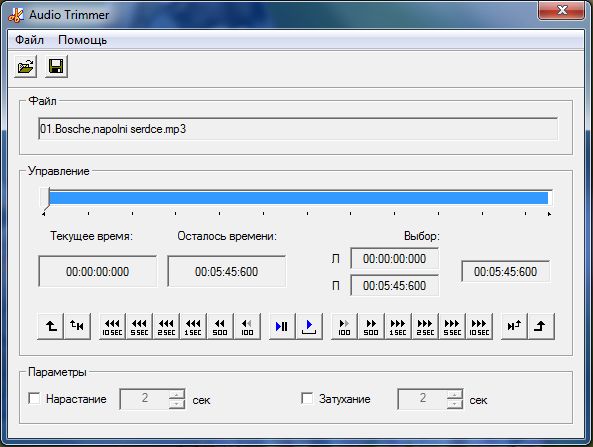This screenshot has height=447, width=593.
Task: Click the middle of the blue timeline bar
Action: [x=299, y=198]
